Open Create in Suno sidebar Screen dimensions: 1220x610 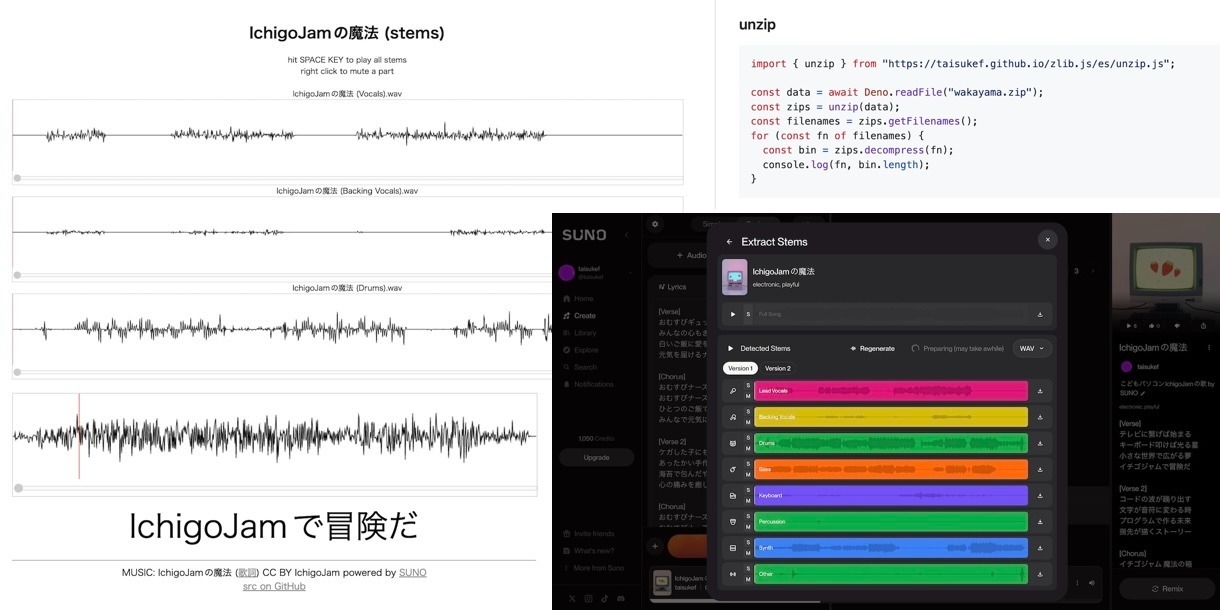tap(579, 316)
